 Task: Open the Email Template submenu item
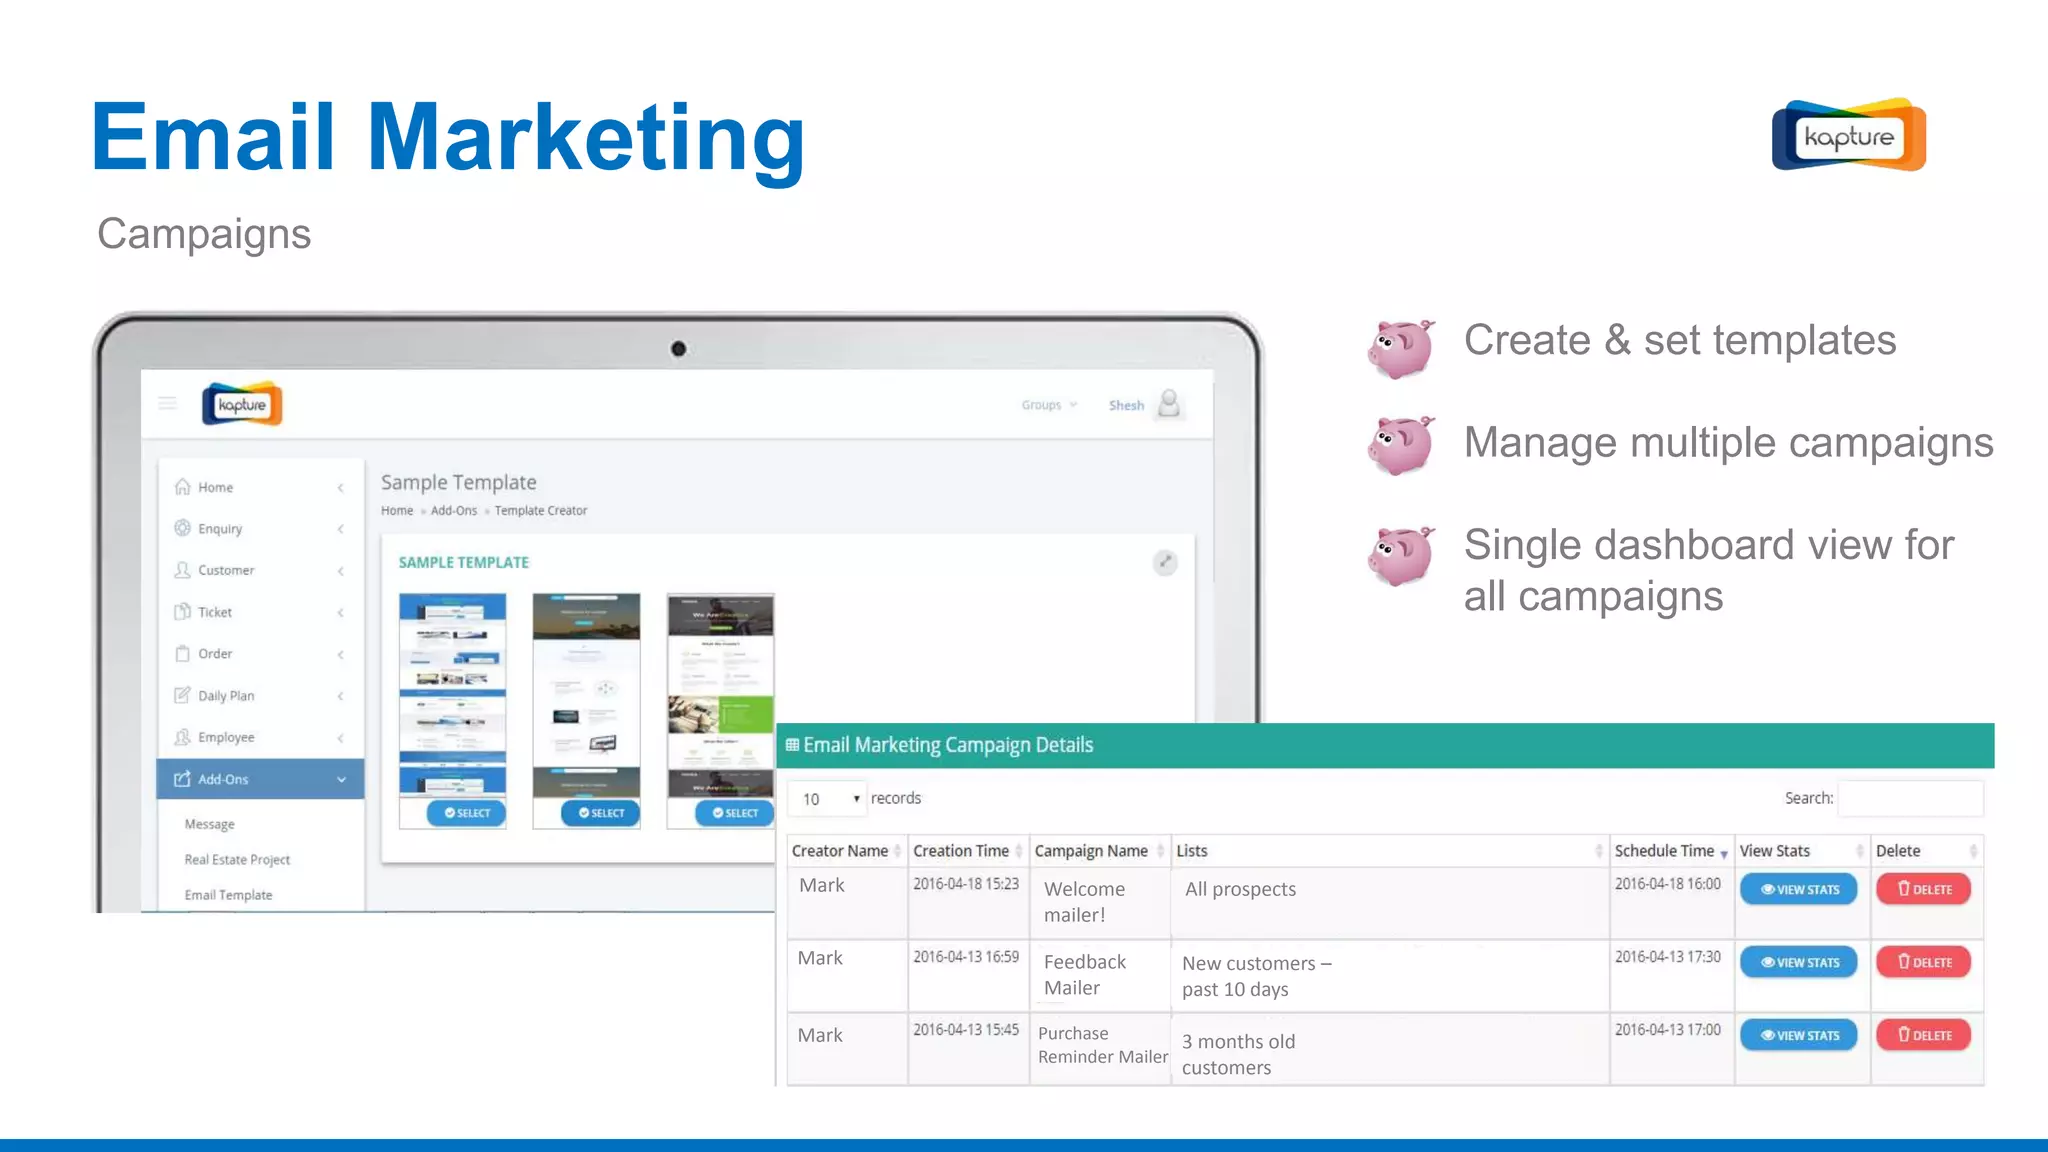point(228,895)
